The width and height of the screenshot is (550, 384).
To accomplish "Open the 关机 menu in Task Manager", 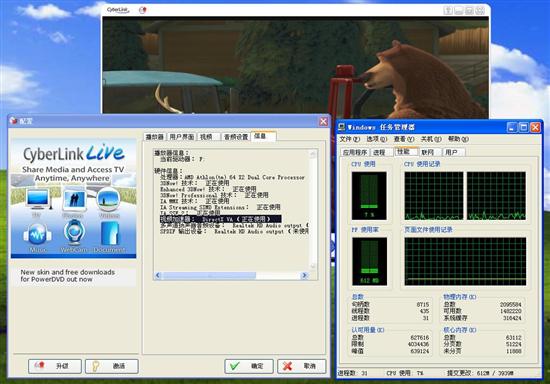I will coord(431,139).
